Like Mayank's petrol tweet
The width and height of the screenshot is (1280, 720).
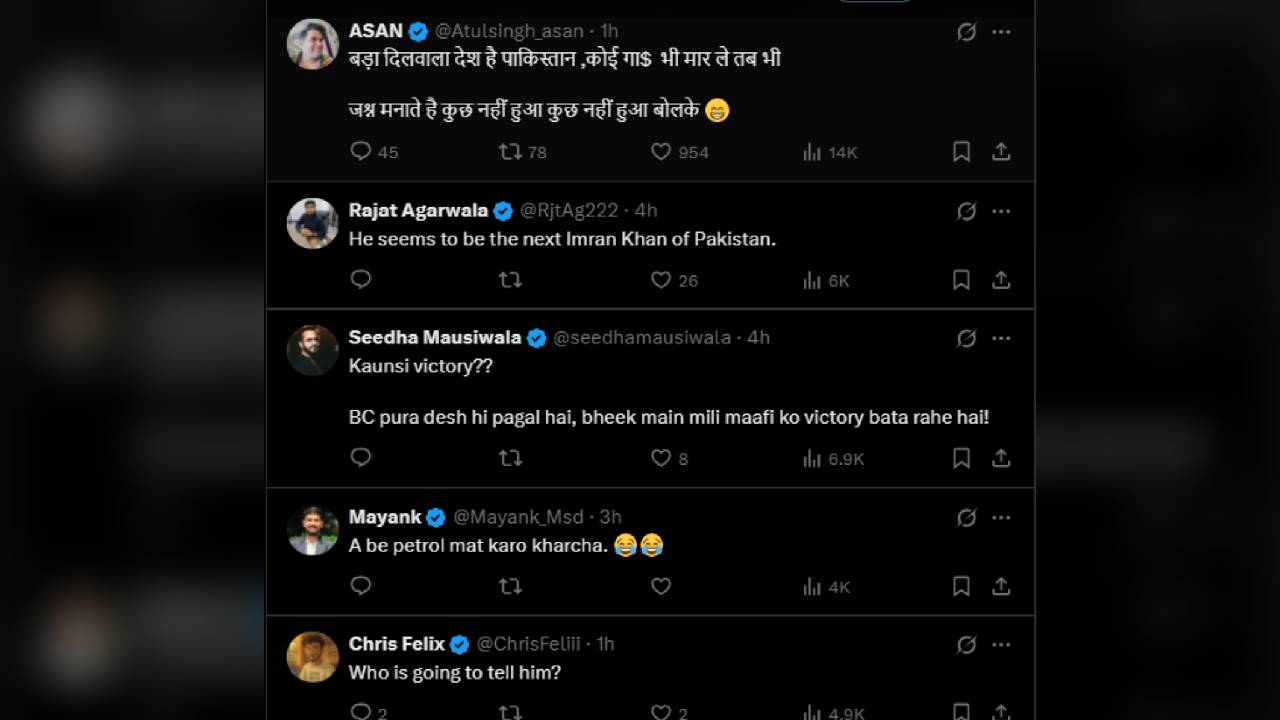click(x=661, y=586)
